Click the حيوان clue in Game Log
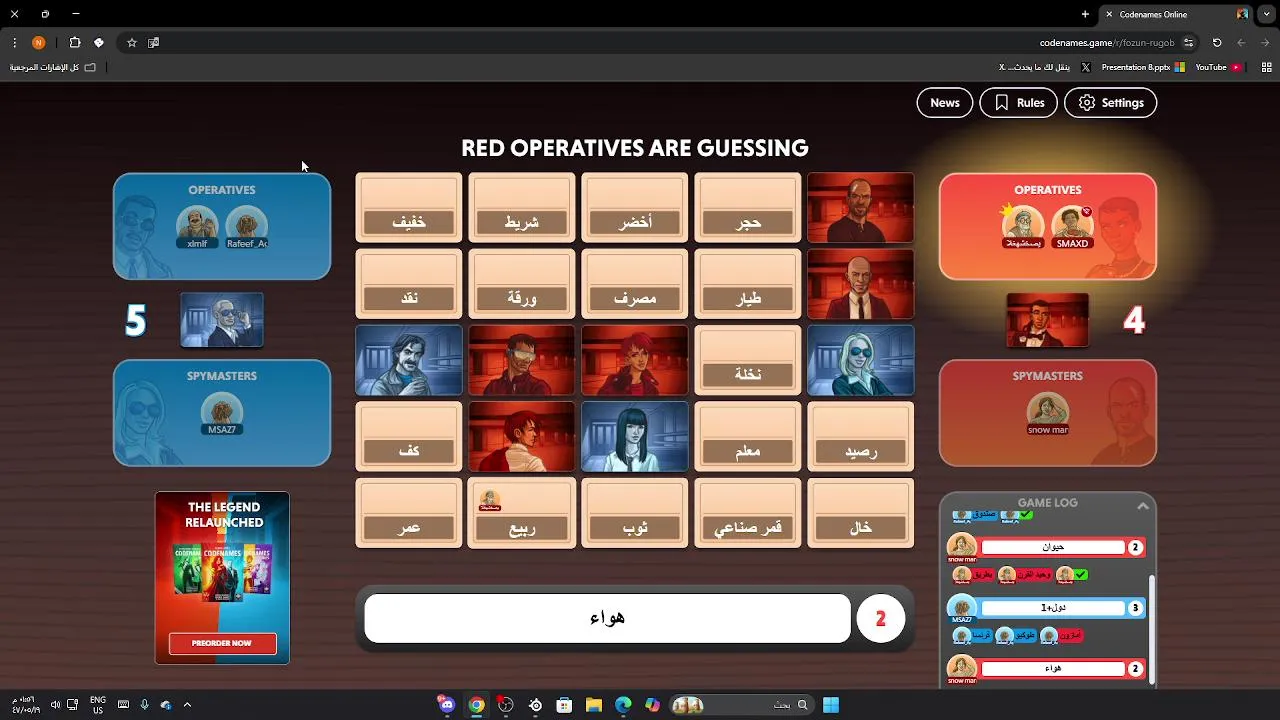The image size is (1280, 720). click(x=1053, y=547)
